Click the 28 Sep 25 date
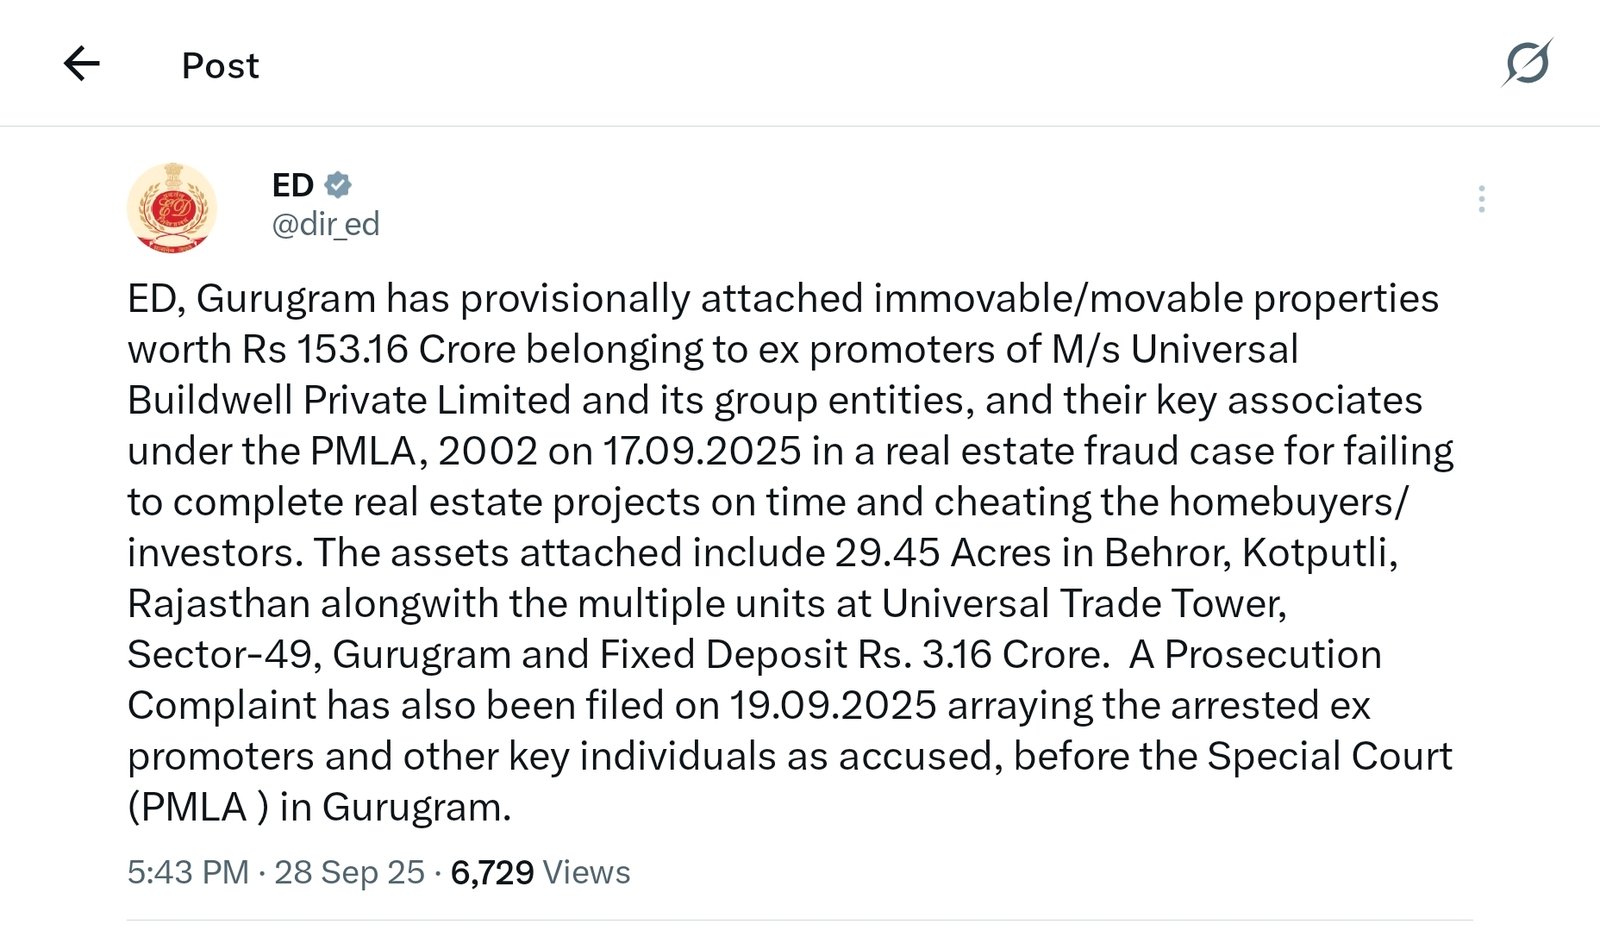 pyautogui.click(x=349, y=872)
